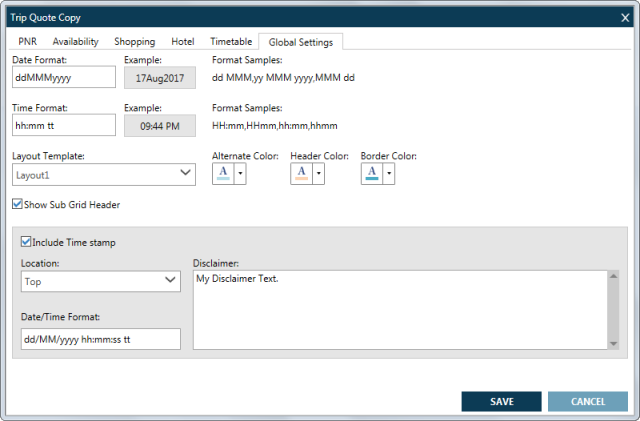
Task: Select the Hotel tab
Action: 182,42
